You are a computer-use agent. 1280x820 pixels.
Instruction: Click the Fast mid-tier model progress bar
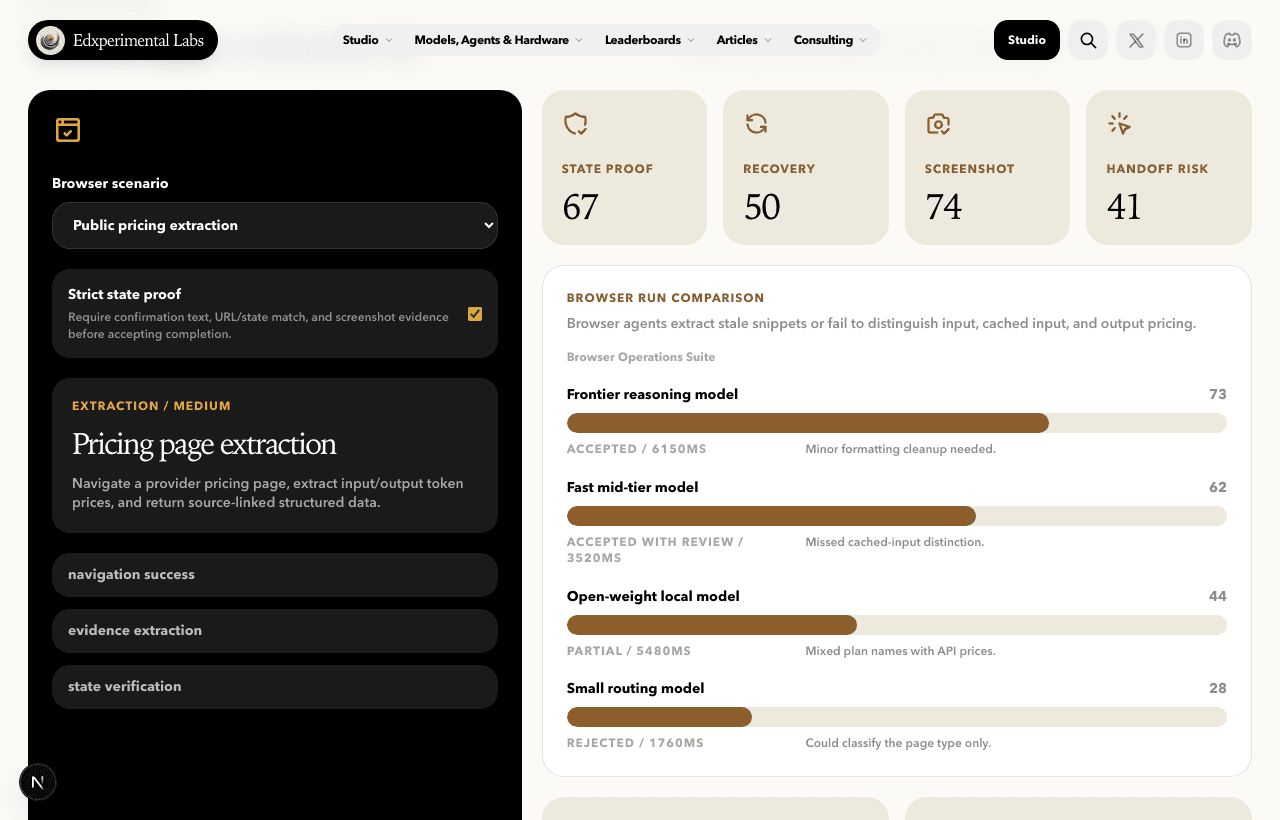point(897,516)
